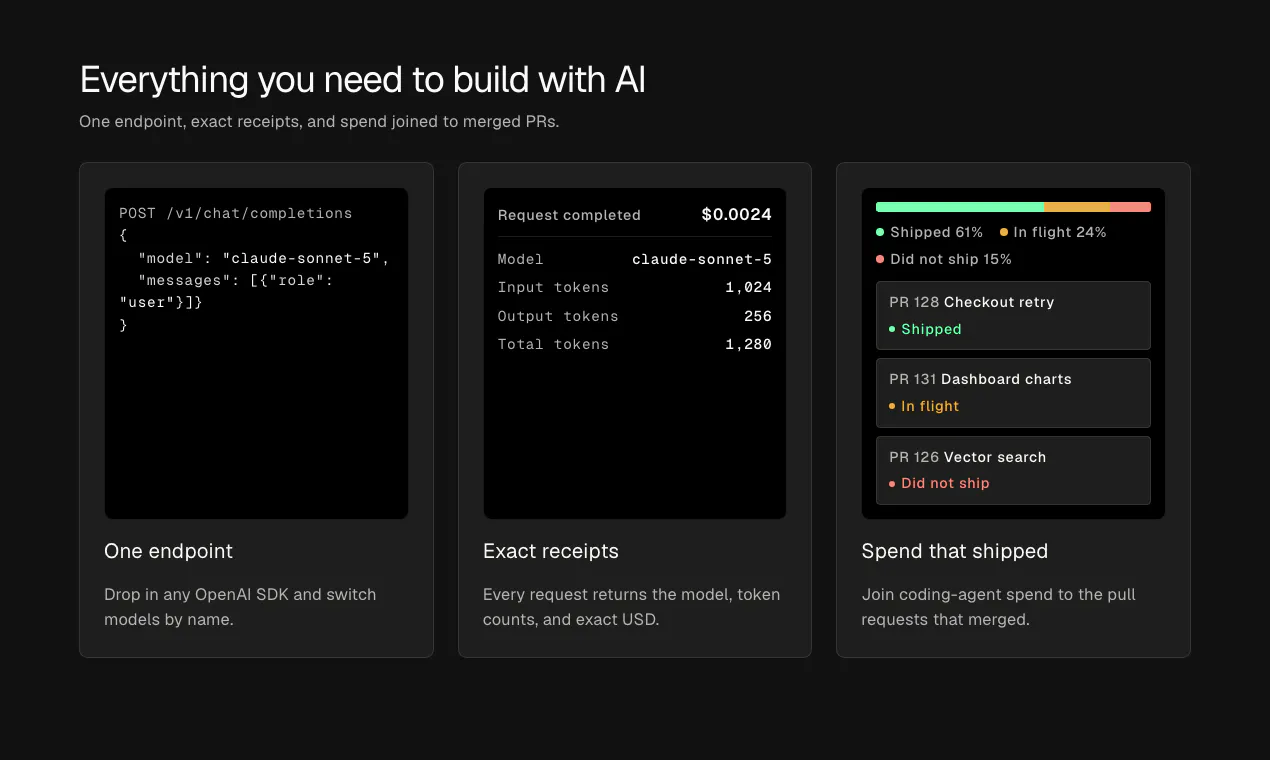
Task: Click the orange In flight status dot in PR 131
Action: tap(892, 406)
